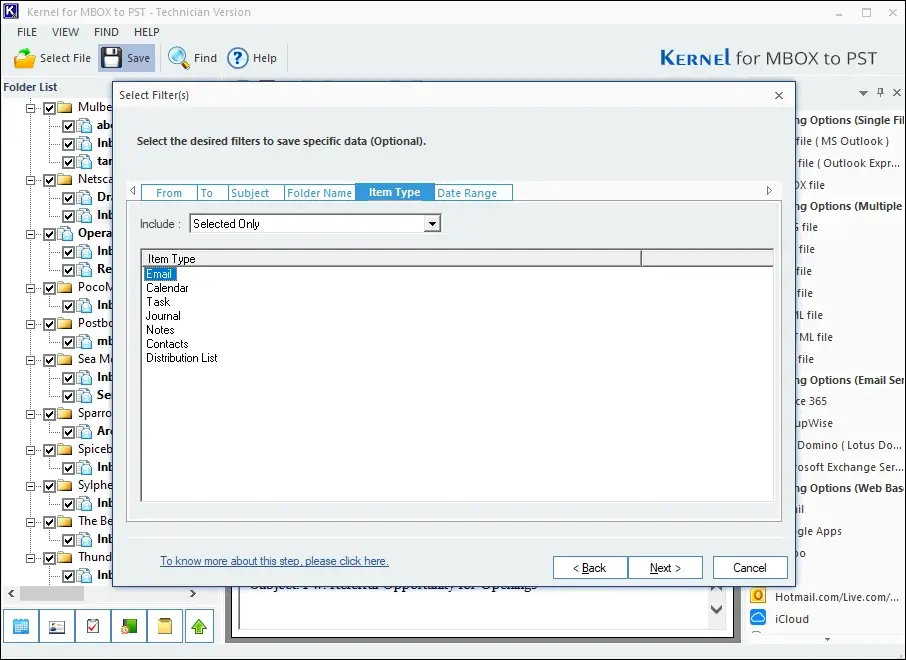Toggle the Sparro folder checkbox
The width and height of the screenshot is (906, 660).
(50, 414)
